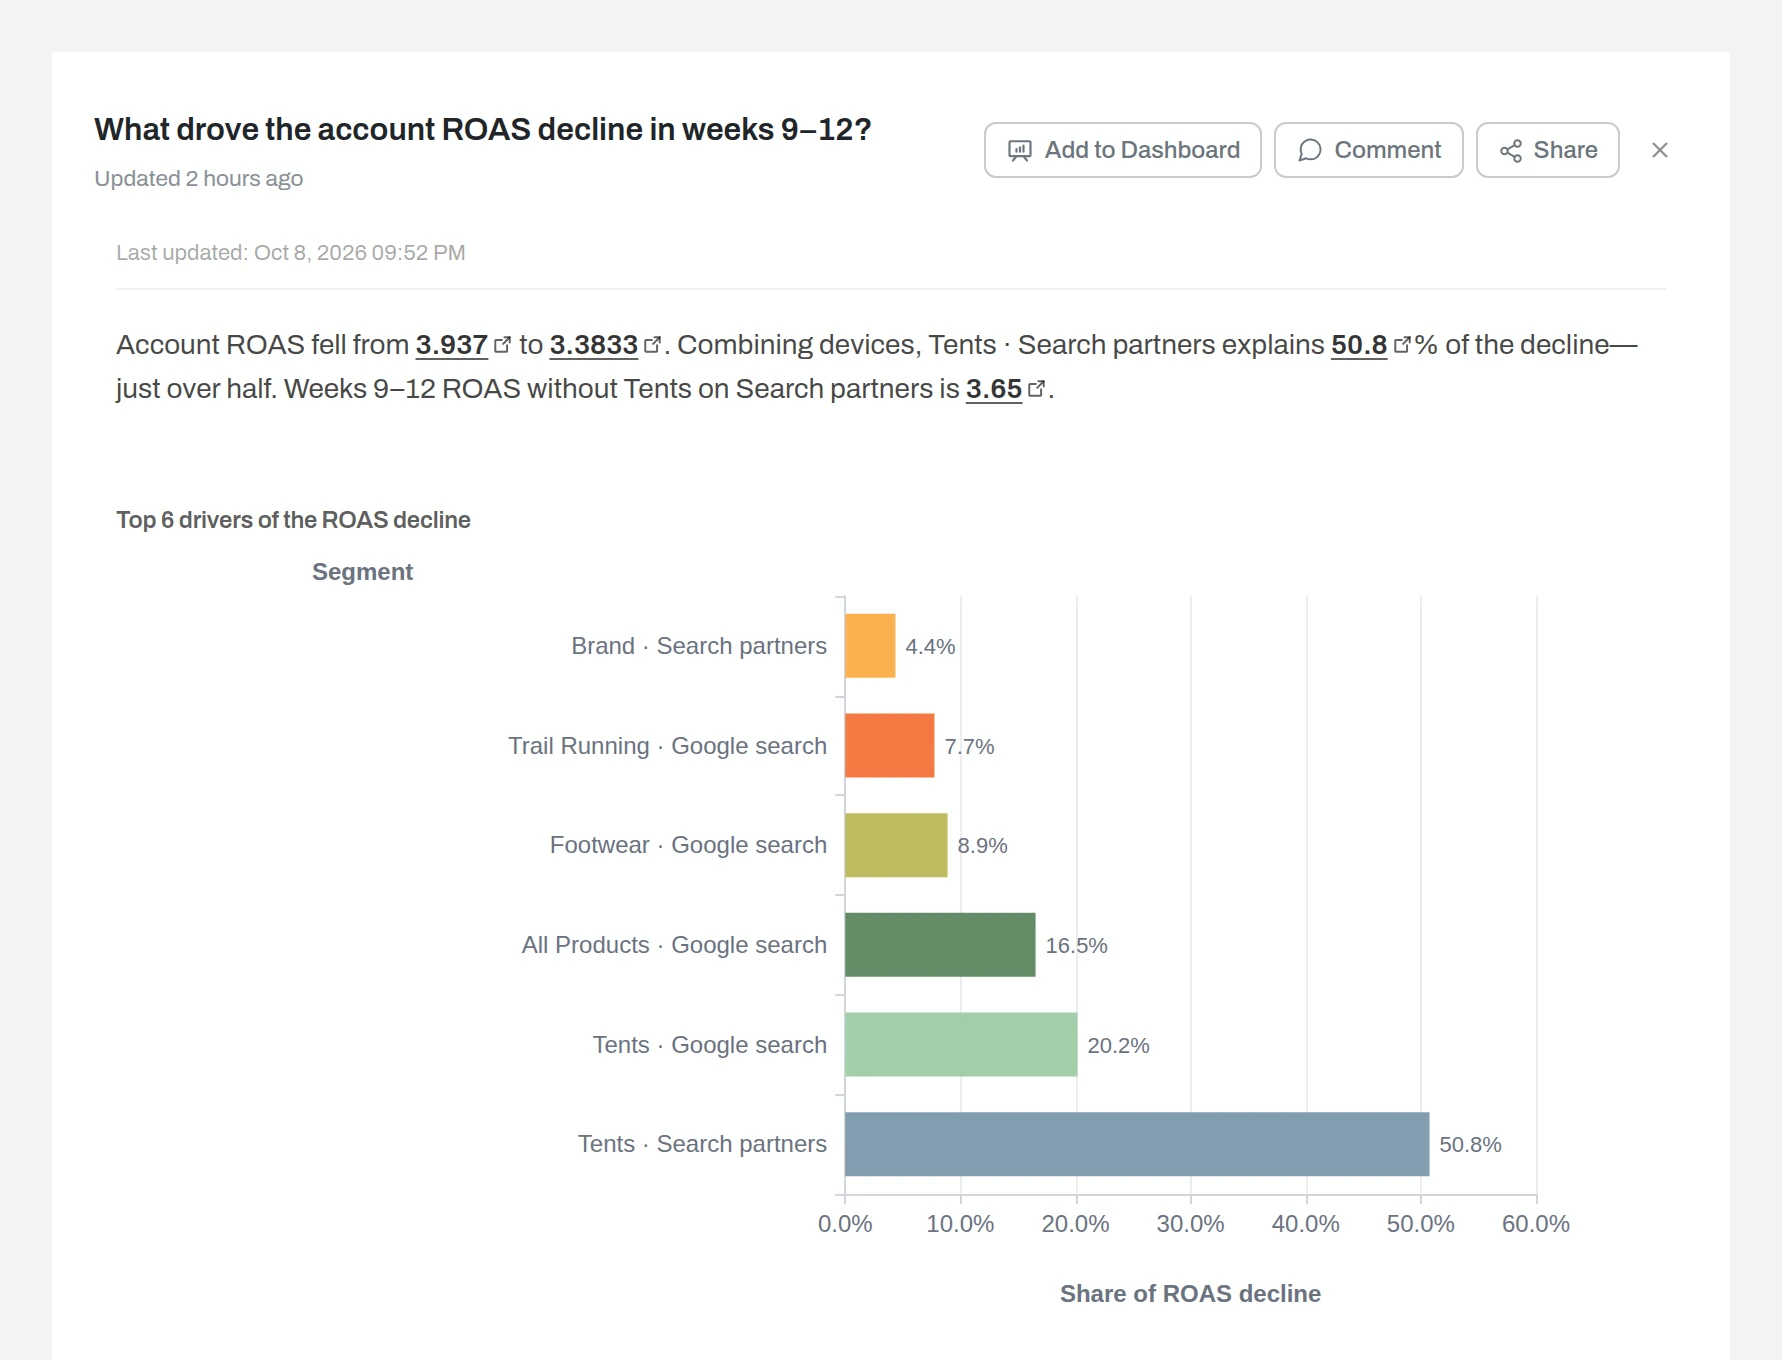Select the blue Tents · Search partners bar
Viewport: 1782px width, 1360px height.
pos(1137,1144)
